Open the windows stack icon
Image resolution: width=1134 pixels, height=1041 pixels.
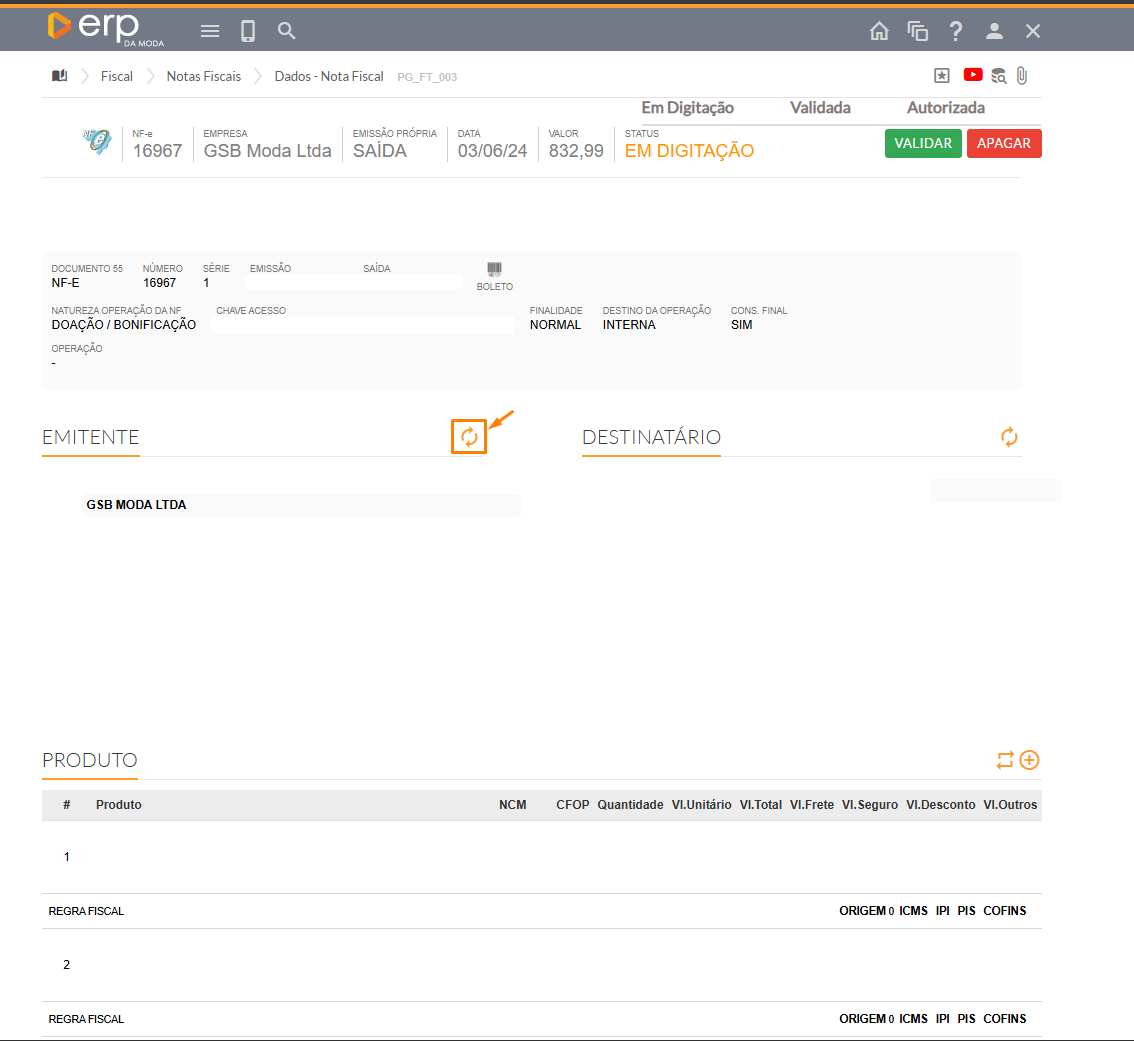tap(918, 31)
